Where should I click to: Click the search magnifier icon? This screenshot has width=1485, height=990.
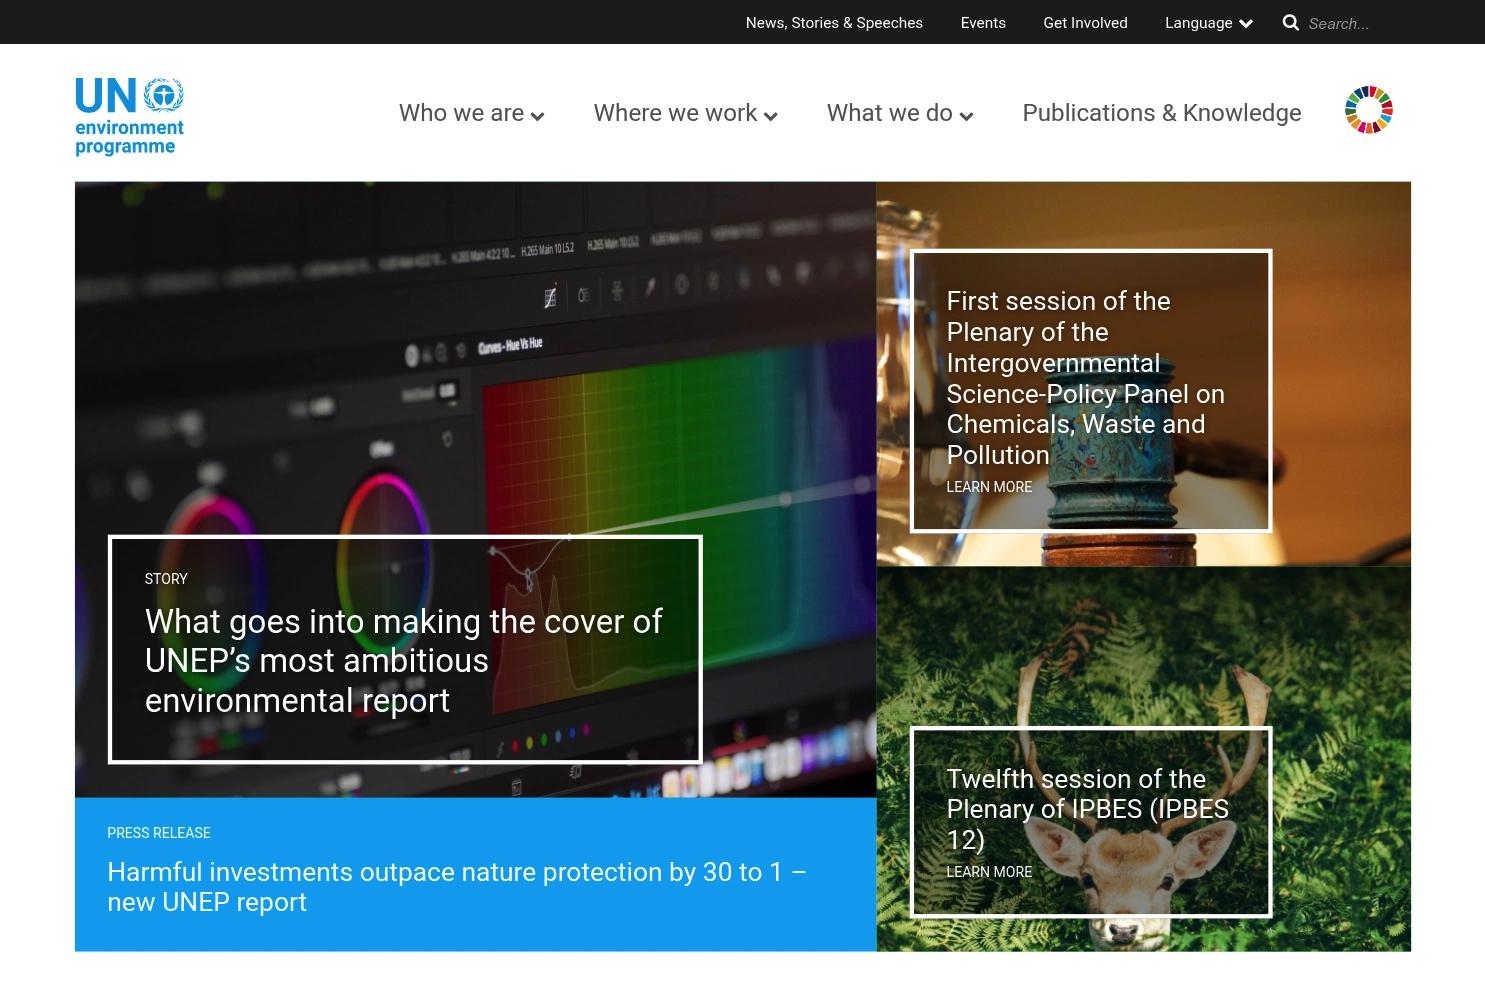click(x=1291, y=23)
